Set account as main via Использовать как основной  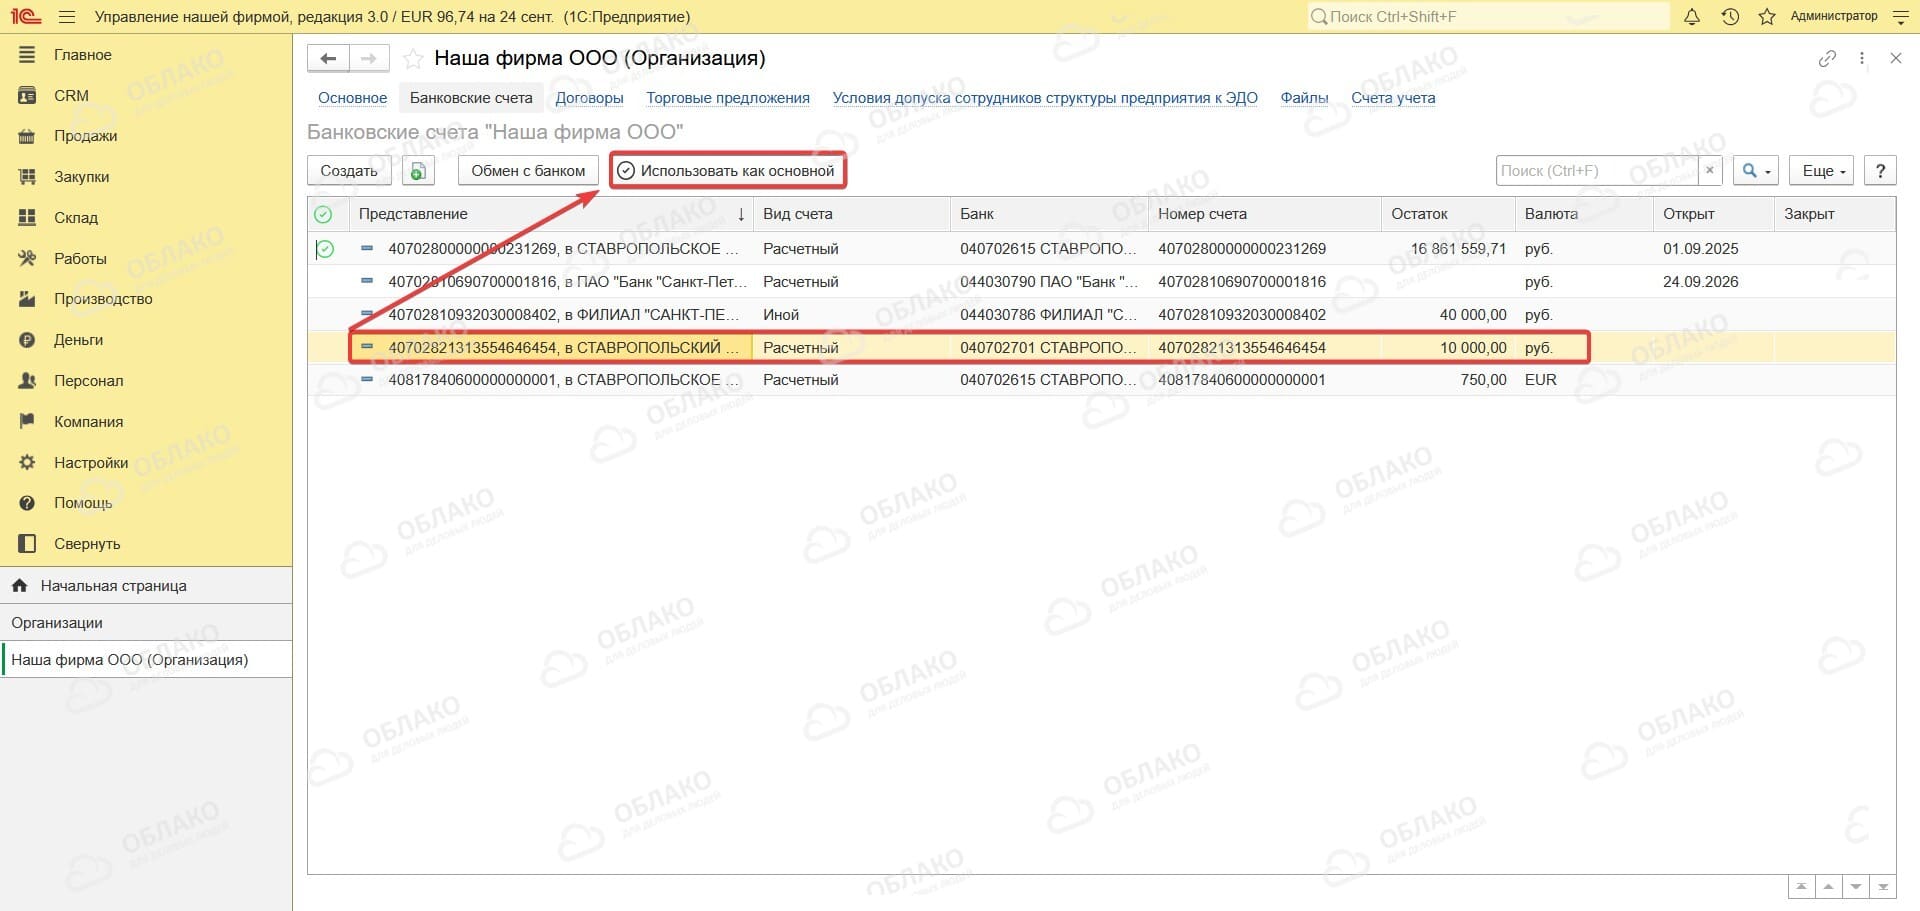pos(728,171)
